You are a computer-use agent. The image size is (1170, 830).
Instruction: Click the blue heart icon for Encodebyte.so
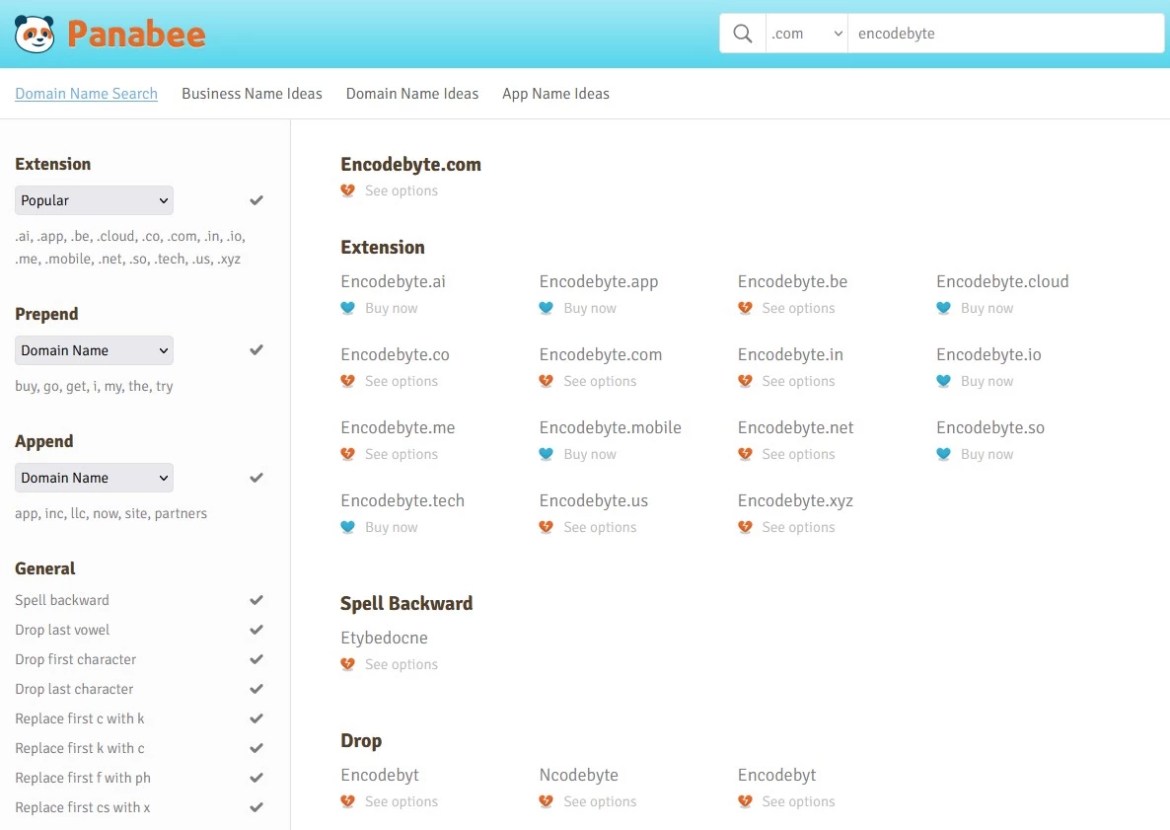pyautogui.click(x=943, y=454)
